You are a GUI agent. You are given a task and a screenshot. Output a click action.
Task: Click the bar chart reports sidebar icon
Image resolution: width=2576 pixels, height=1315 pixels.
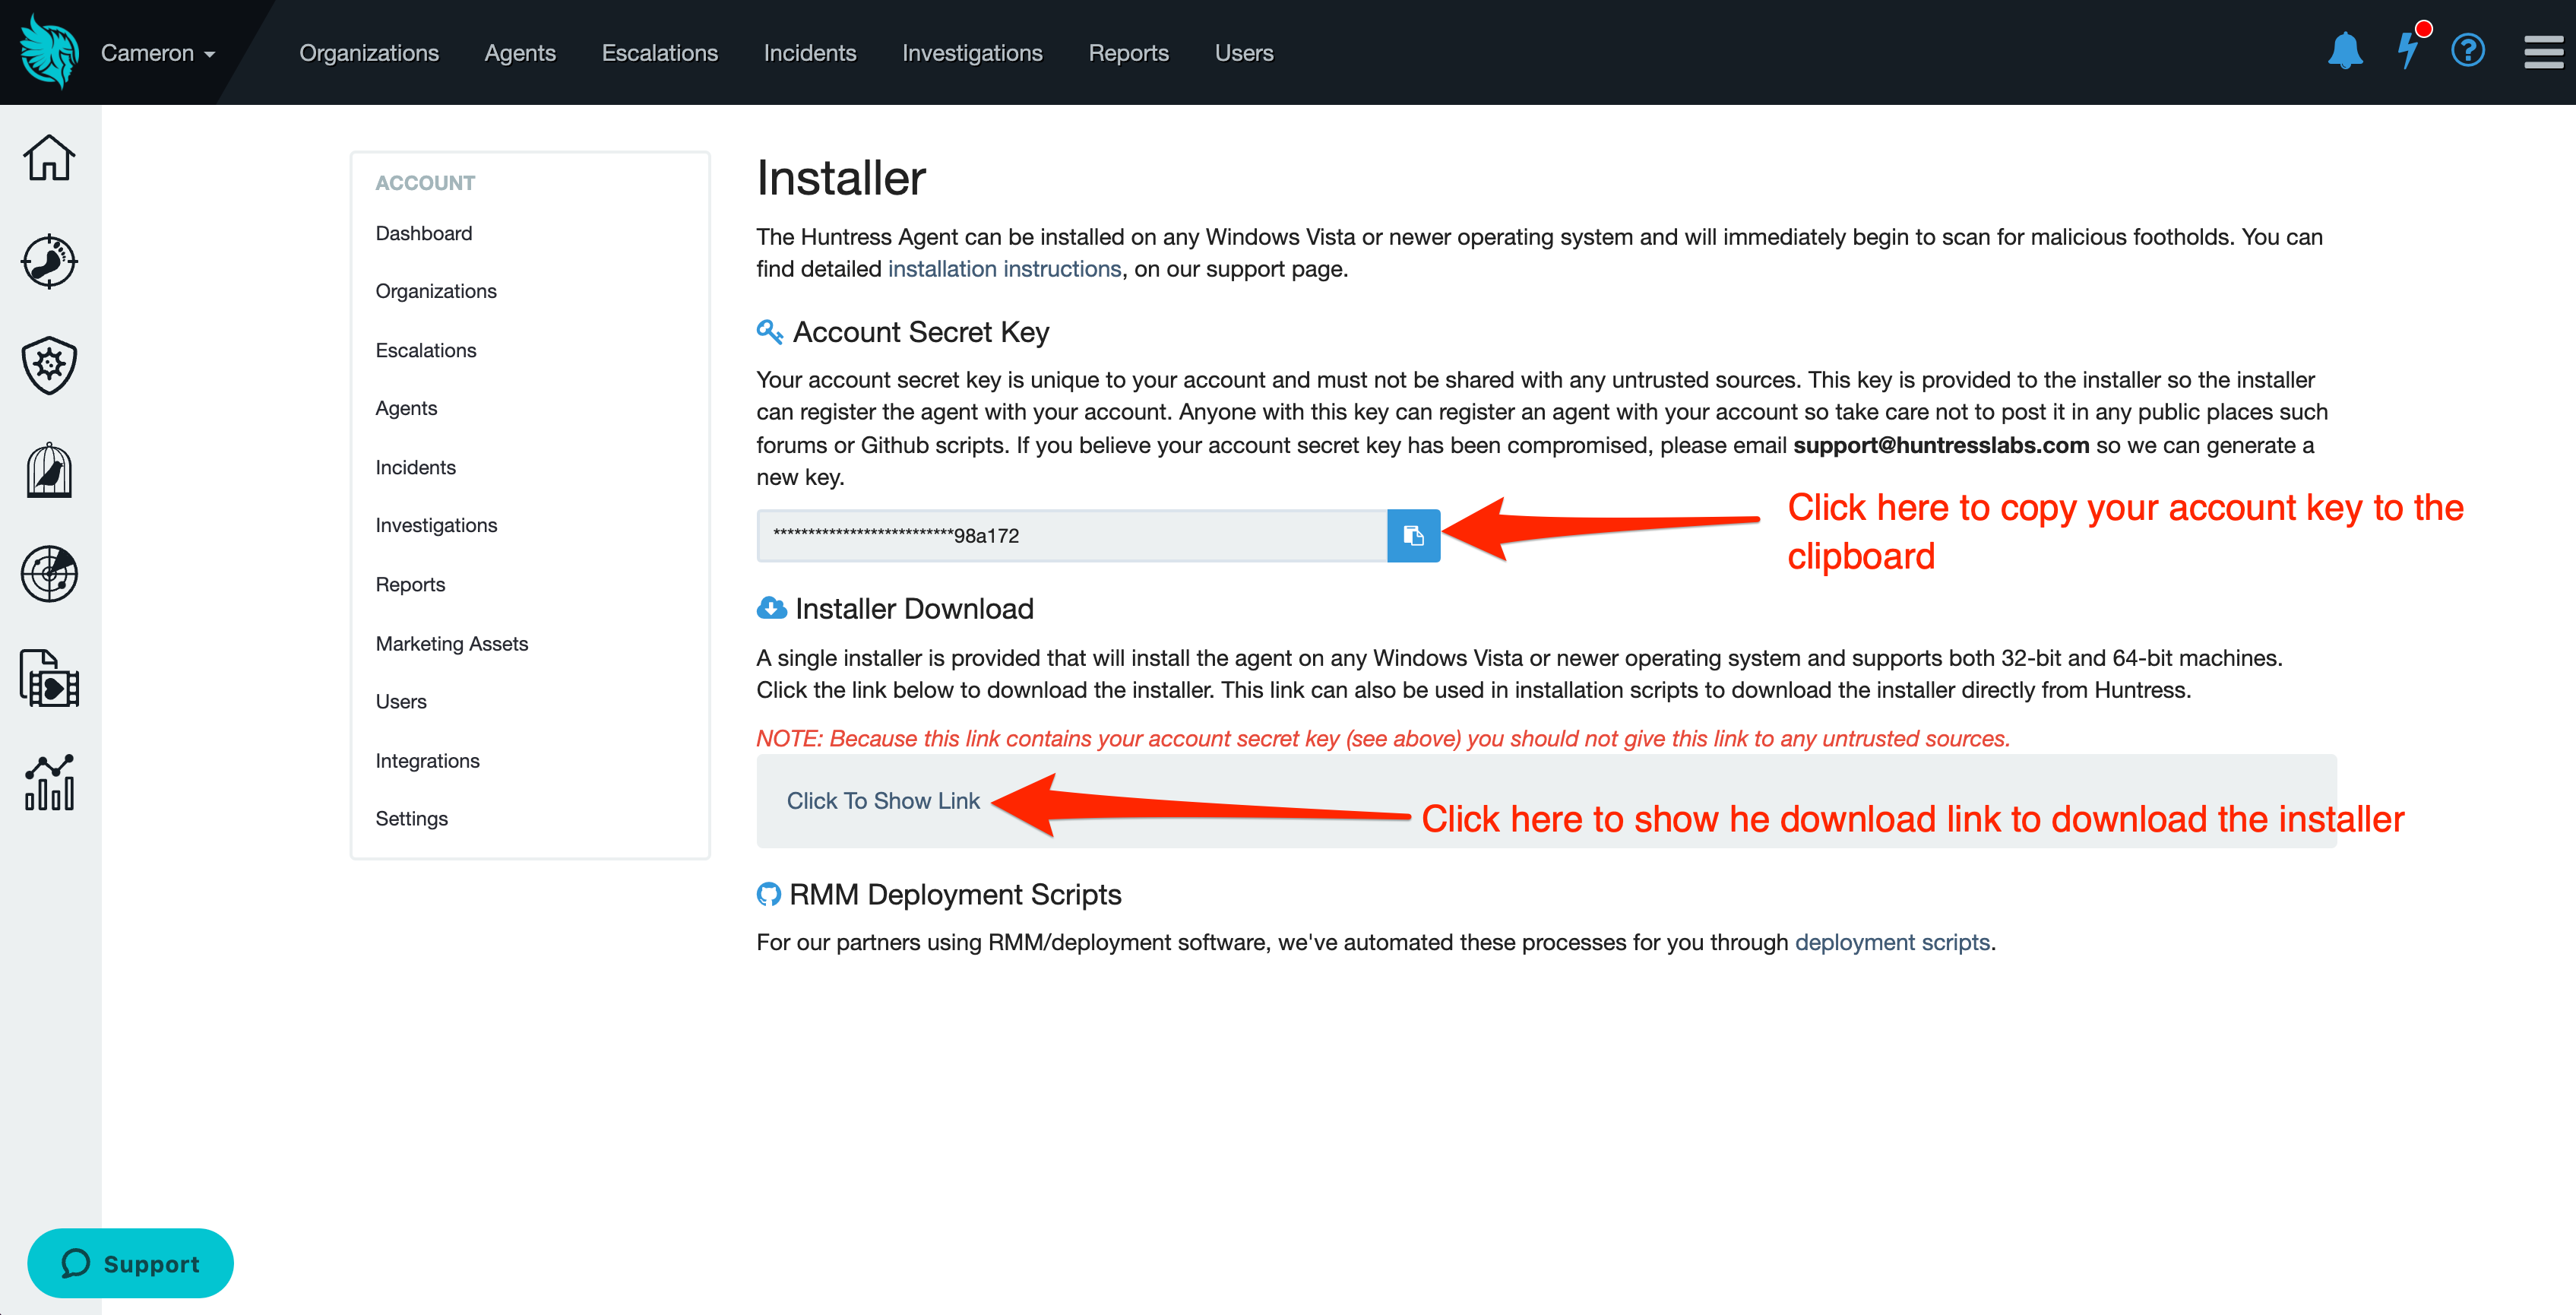pos(49,782)
